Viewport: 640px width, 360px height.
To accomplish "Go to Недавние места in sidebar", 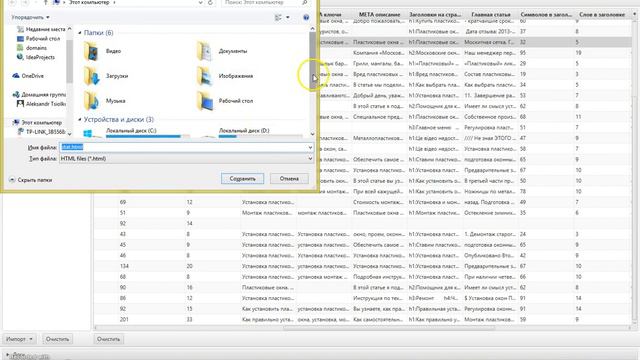I will pos(41,29).
